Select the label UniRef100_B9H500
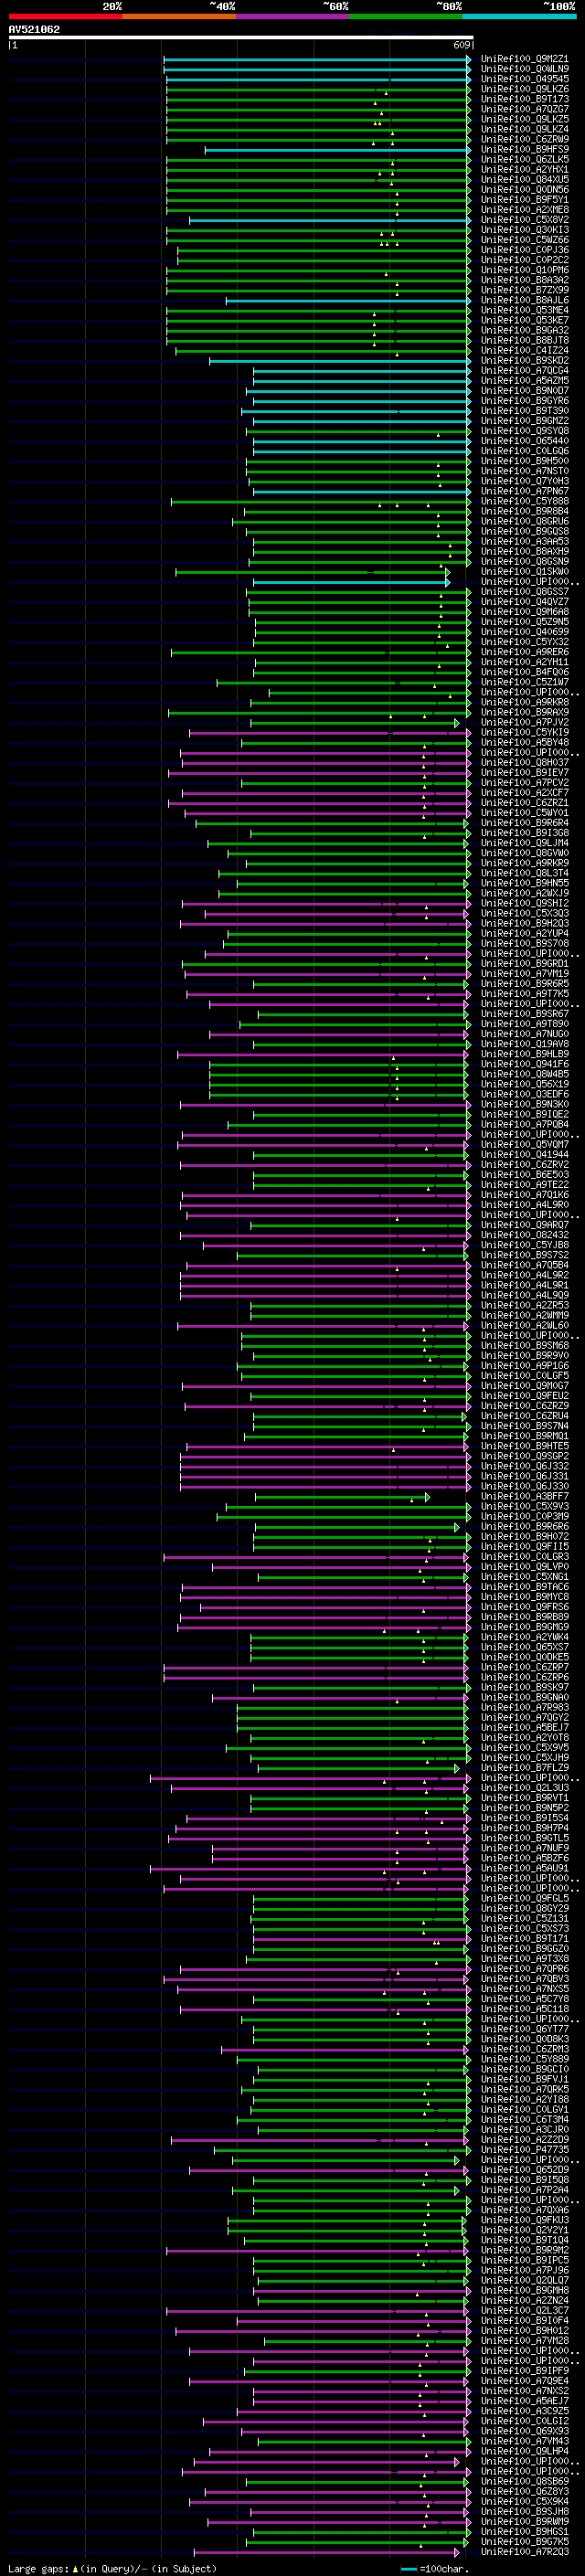The width and height of the screenshot is (585, 2576). tap(524, 461)
